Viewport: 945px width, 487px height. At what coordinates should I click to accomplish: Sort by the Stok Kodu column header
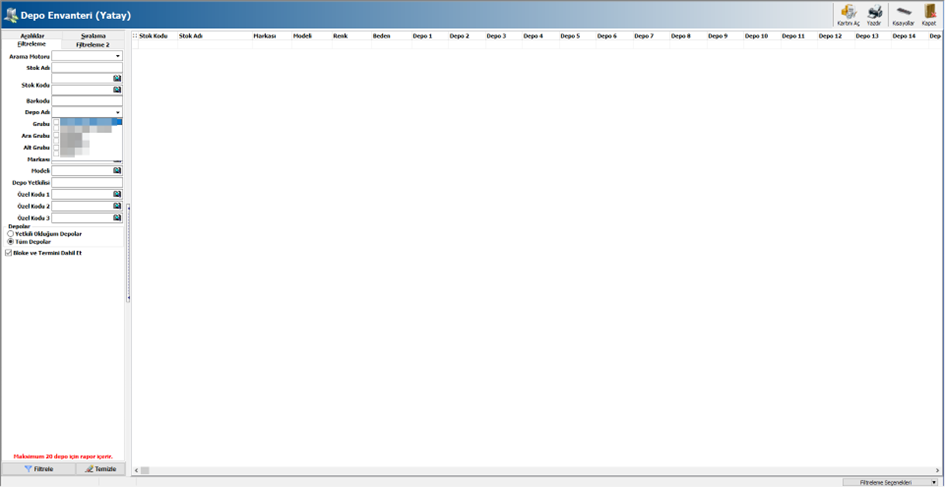tap(158, 36)
